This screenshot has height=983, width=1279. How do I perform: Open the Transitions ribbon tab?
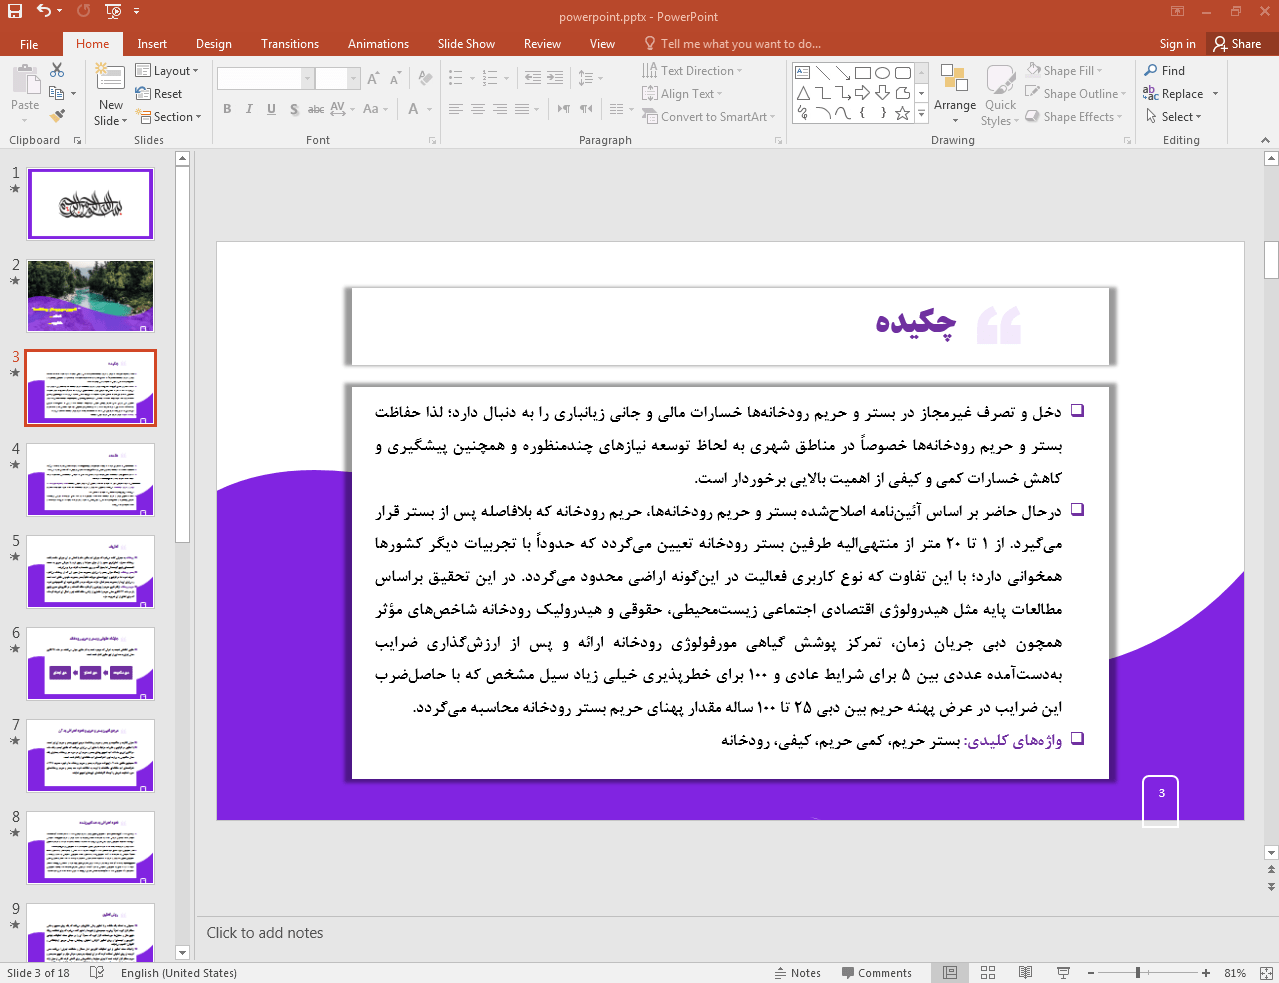point(289,44)
